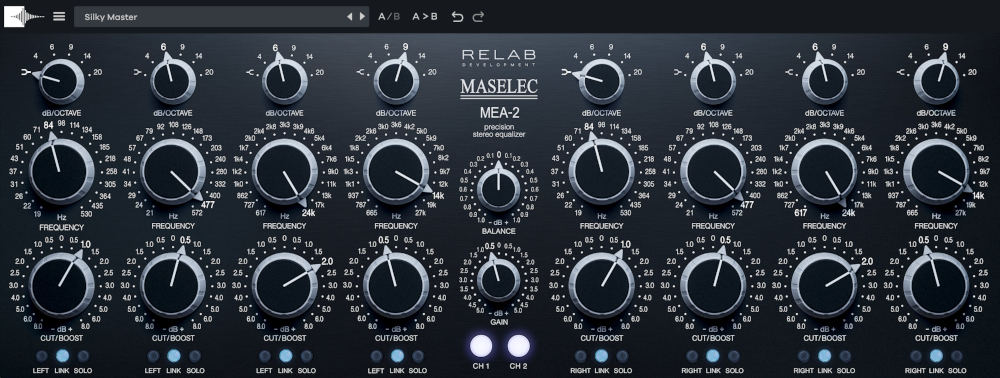Click the BALANCE knob
Screen dimensions: 1000x378
pyautogui.click(x=499, y=189)
